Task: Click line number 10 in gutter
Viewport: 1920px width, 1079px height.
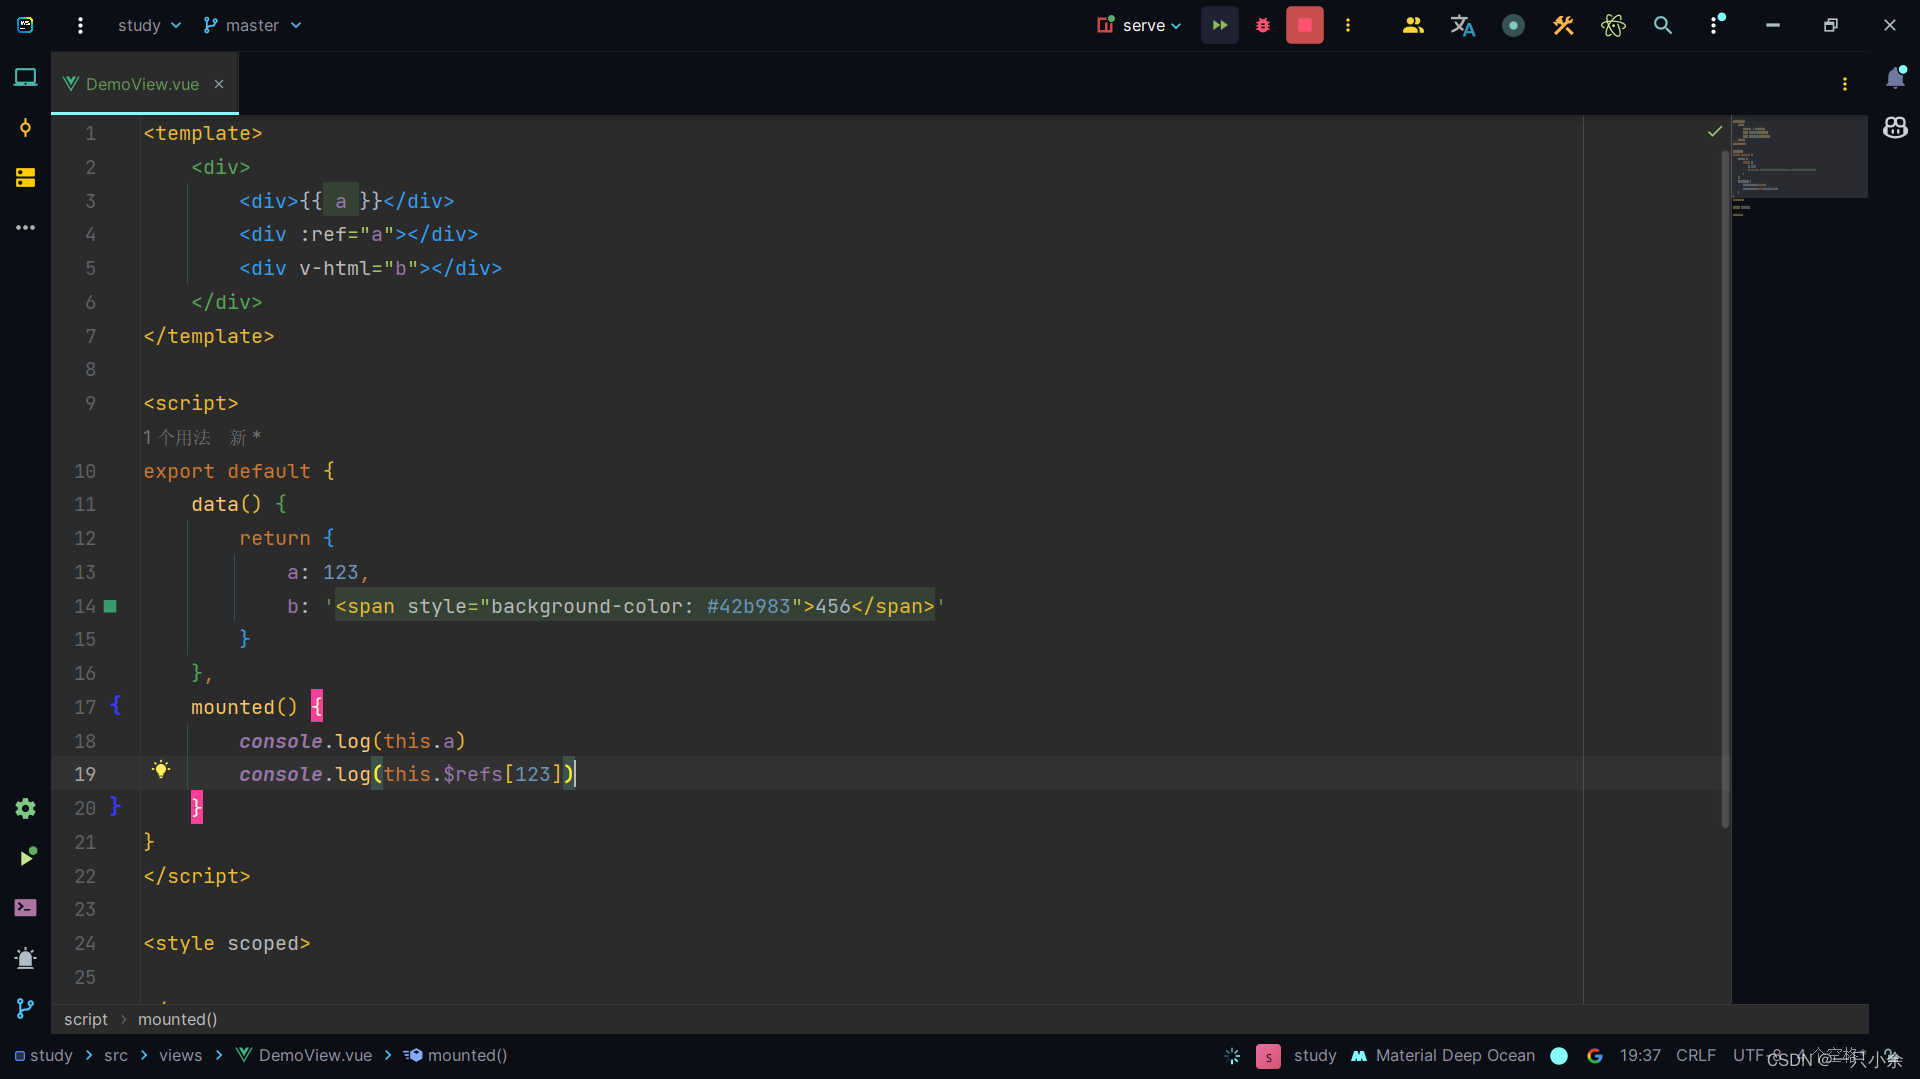Action: point(85,471)
